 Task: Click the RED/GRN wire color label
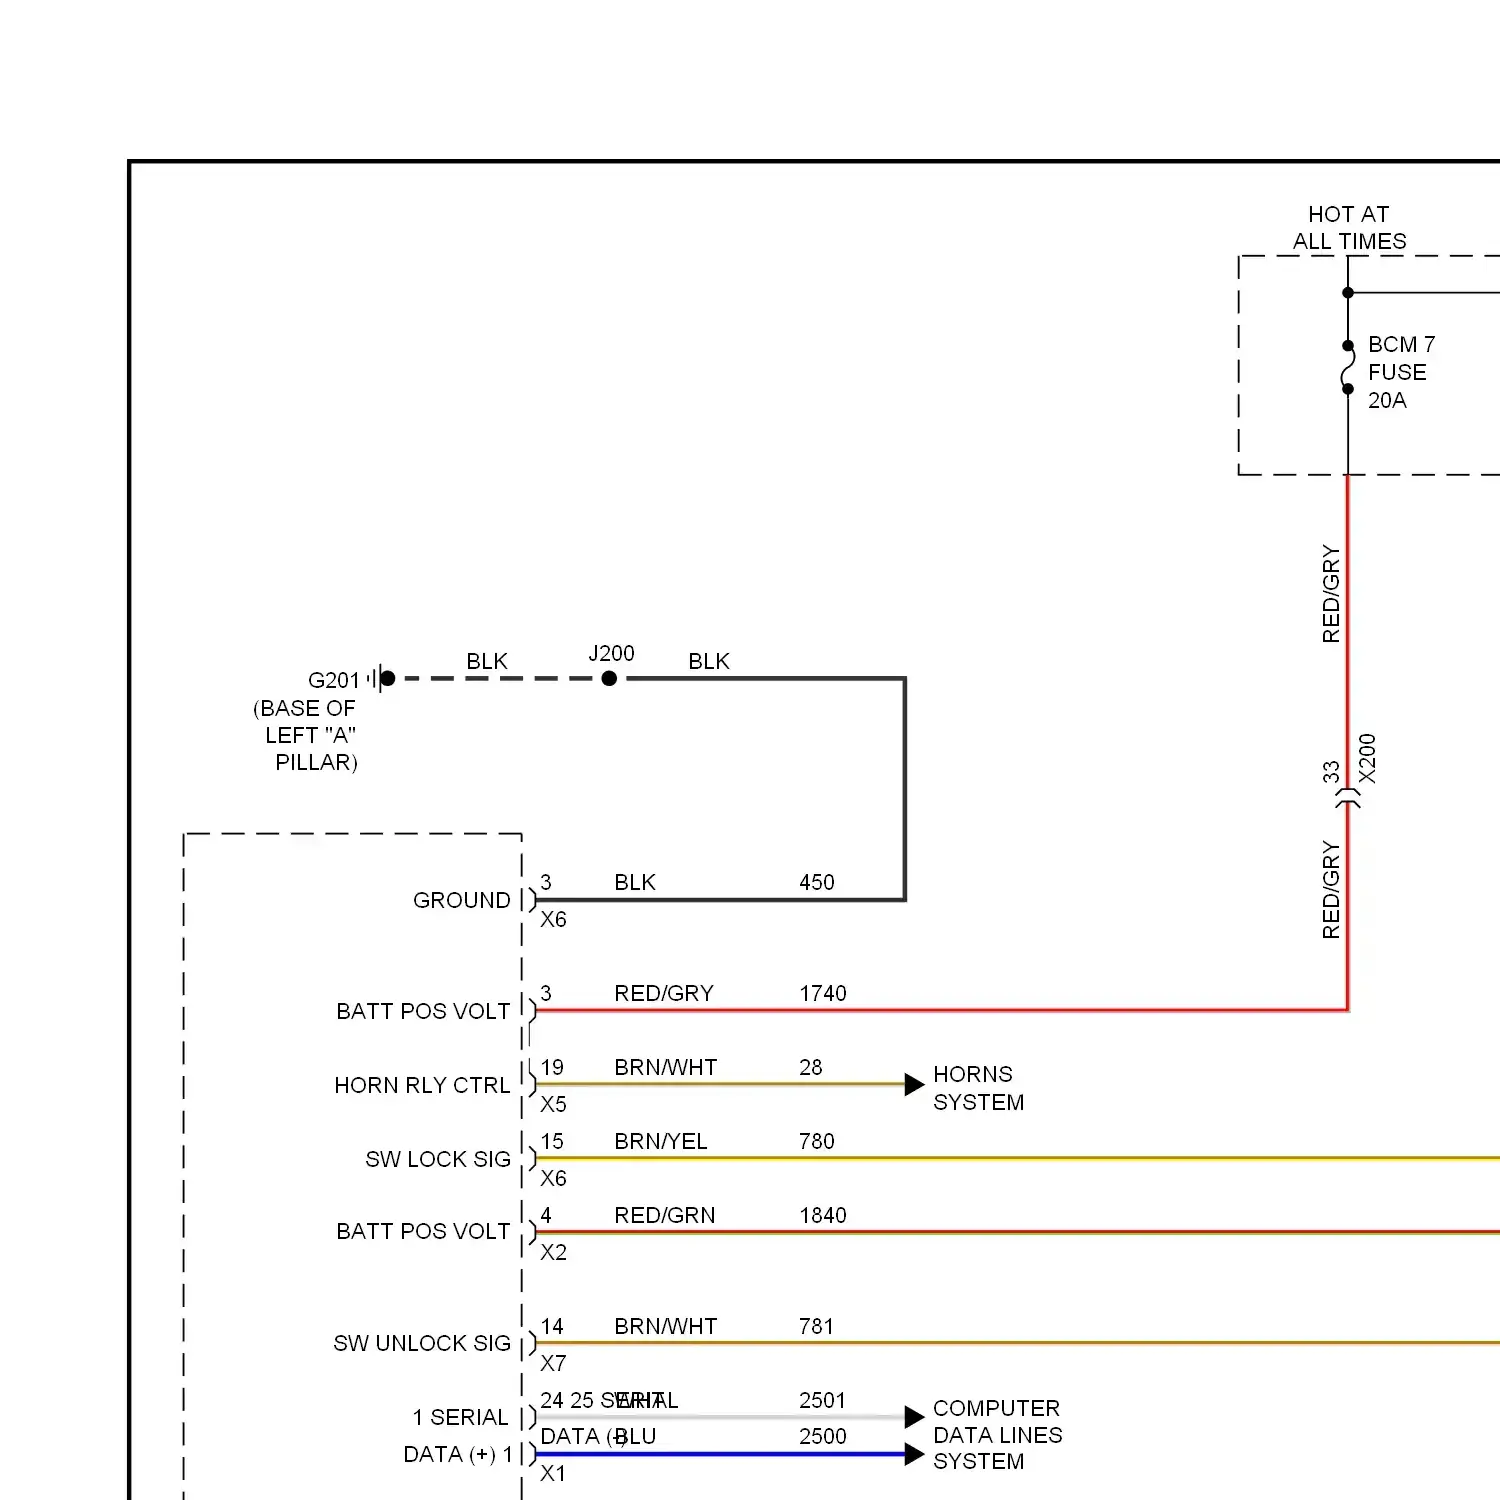pos(665,1215)
